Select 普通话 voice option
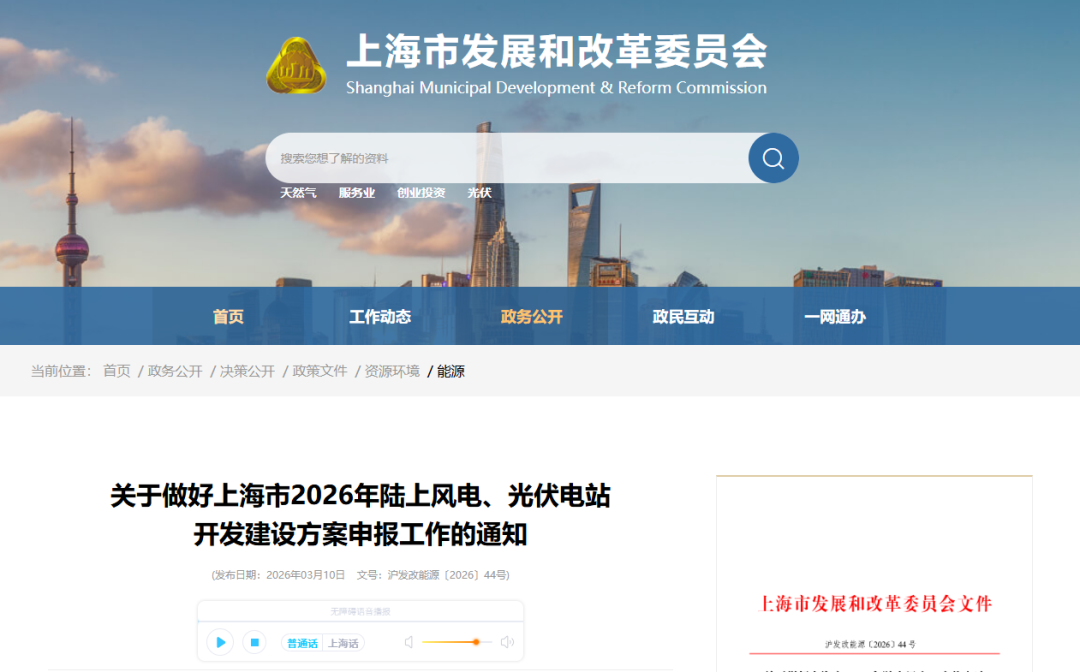 302,643
